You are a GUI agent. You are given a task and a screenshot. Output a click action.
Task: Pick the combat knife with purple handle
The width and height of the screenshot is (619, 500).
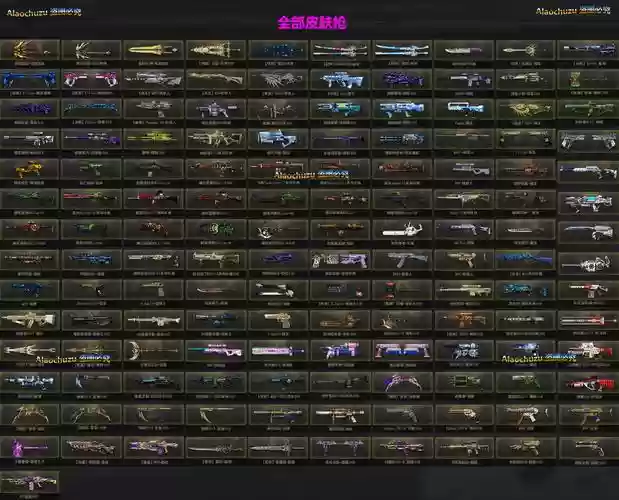click(463, 50)
